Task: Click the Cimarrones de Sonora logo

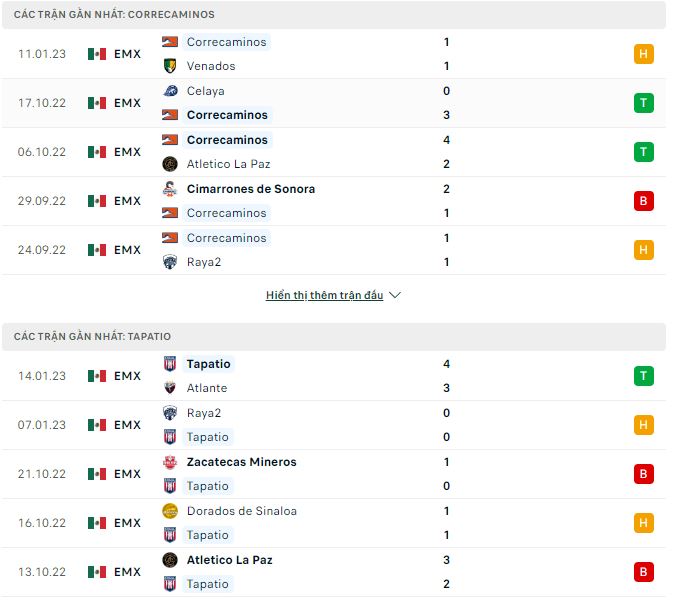Action: tap(170, 189)
